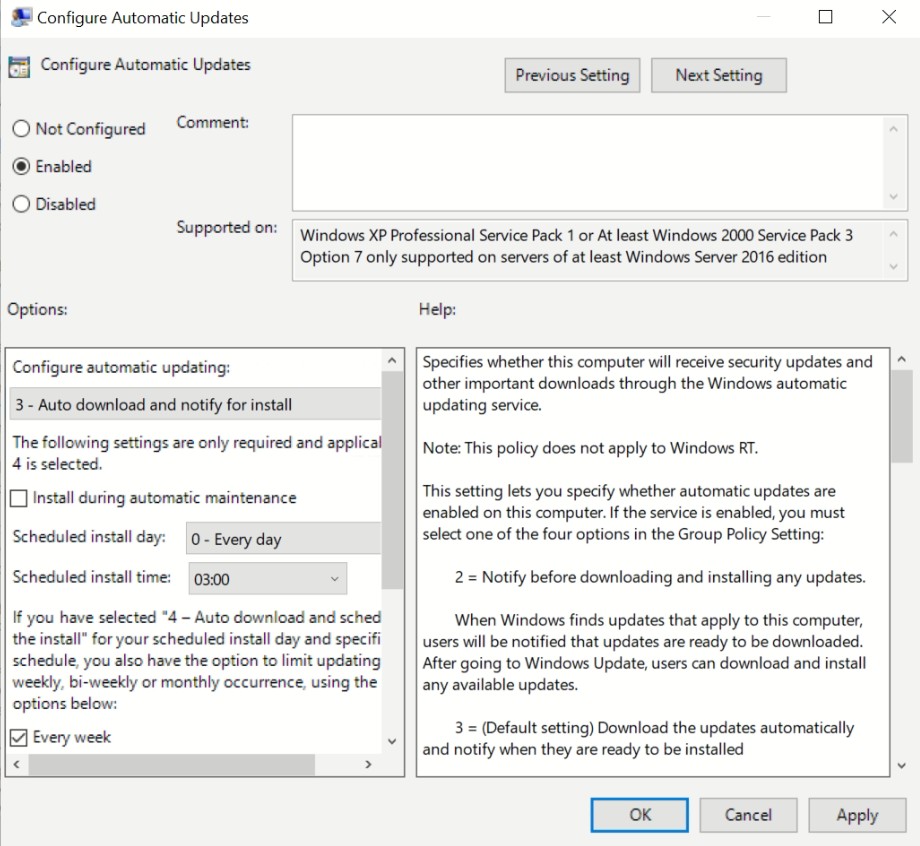Click Supported on scroll down arrow
Image resolution: width=920 pixels, height=846 pixels.
click(x=893, y=266)
